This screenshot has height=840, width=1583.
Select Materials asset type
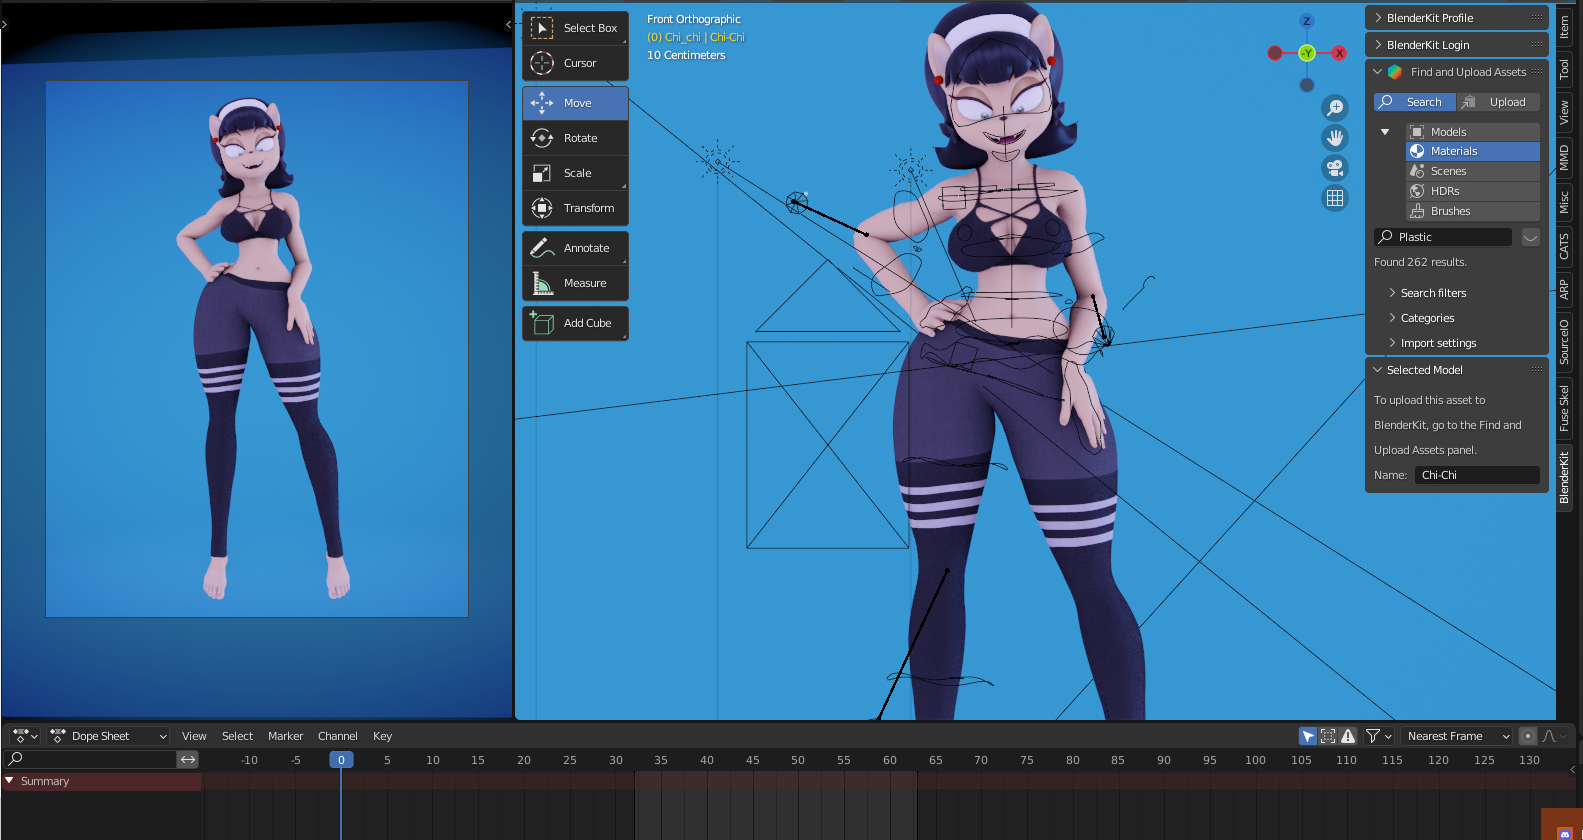click(x=1472, y=151)
